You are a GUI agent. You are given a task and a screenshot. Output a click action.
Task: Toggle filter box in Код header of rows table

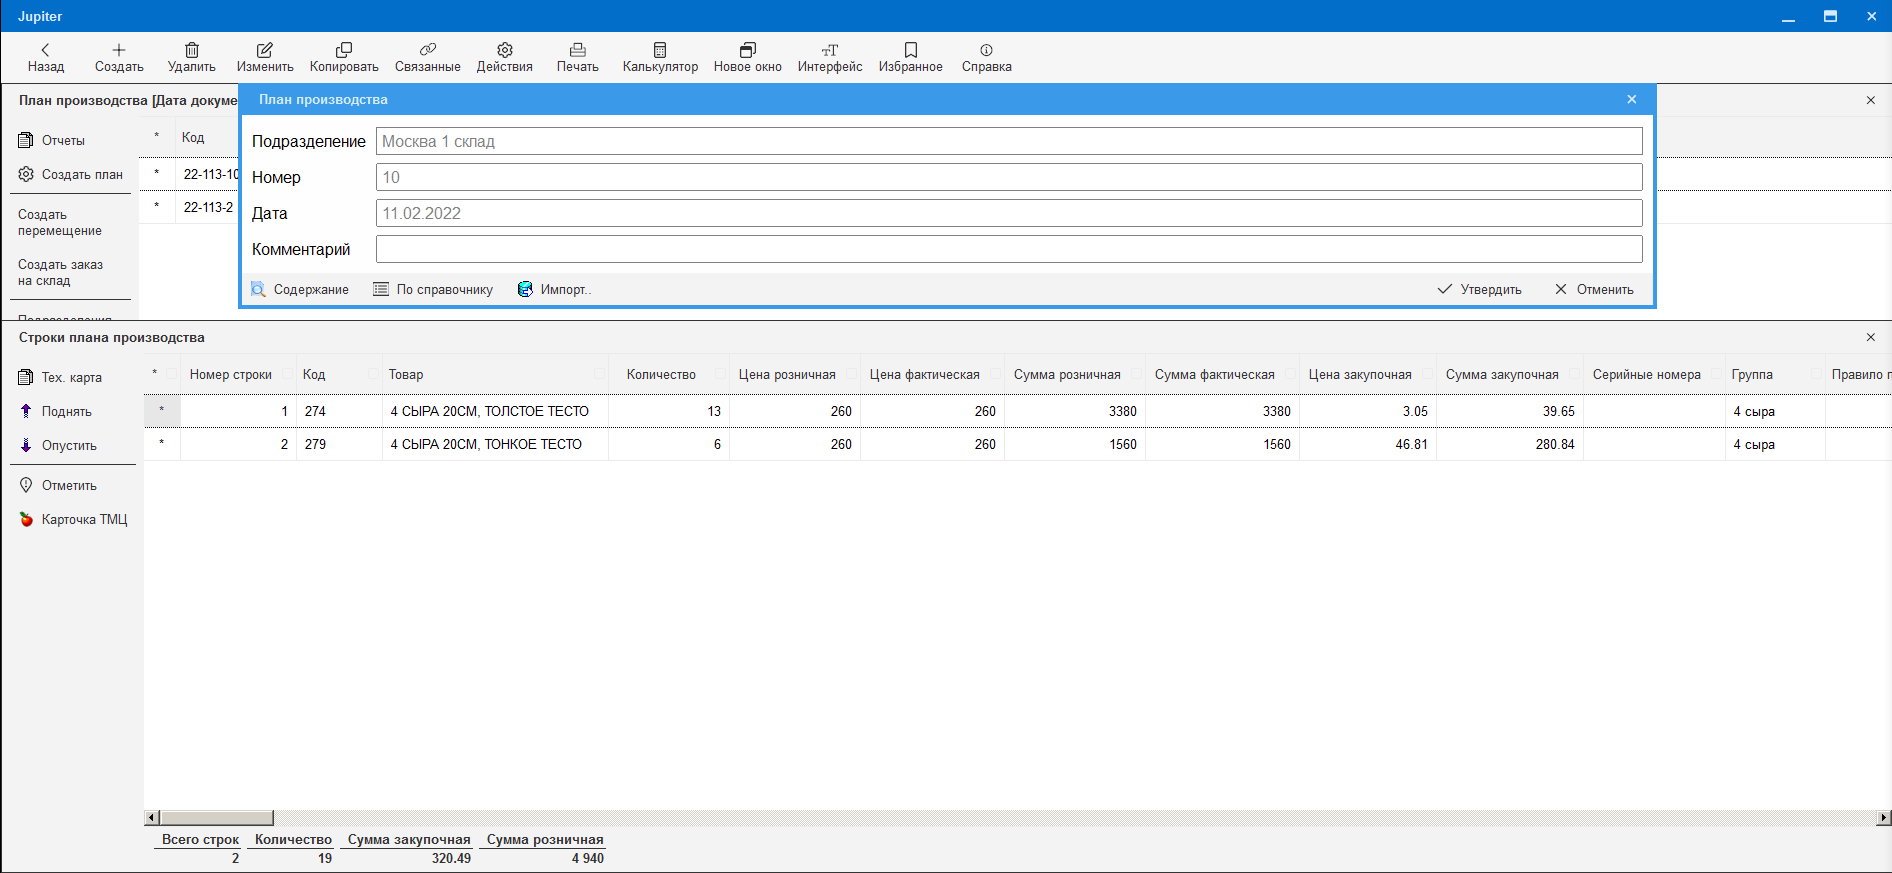click(373, 374)
